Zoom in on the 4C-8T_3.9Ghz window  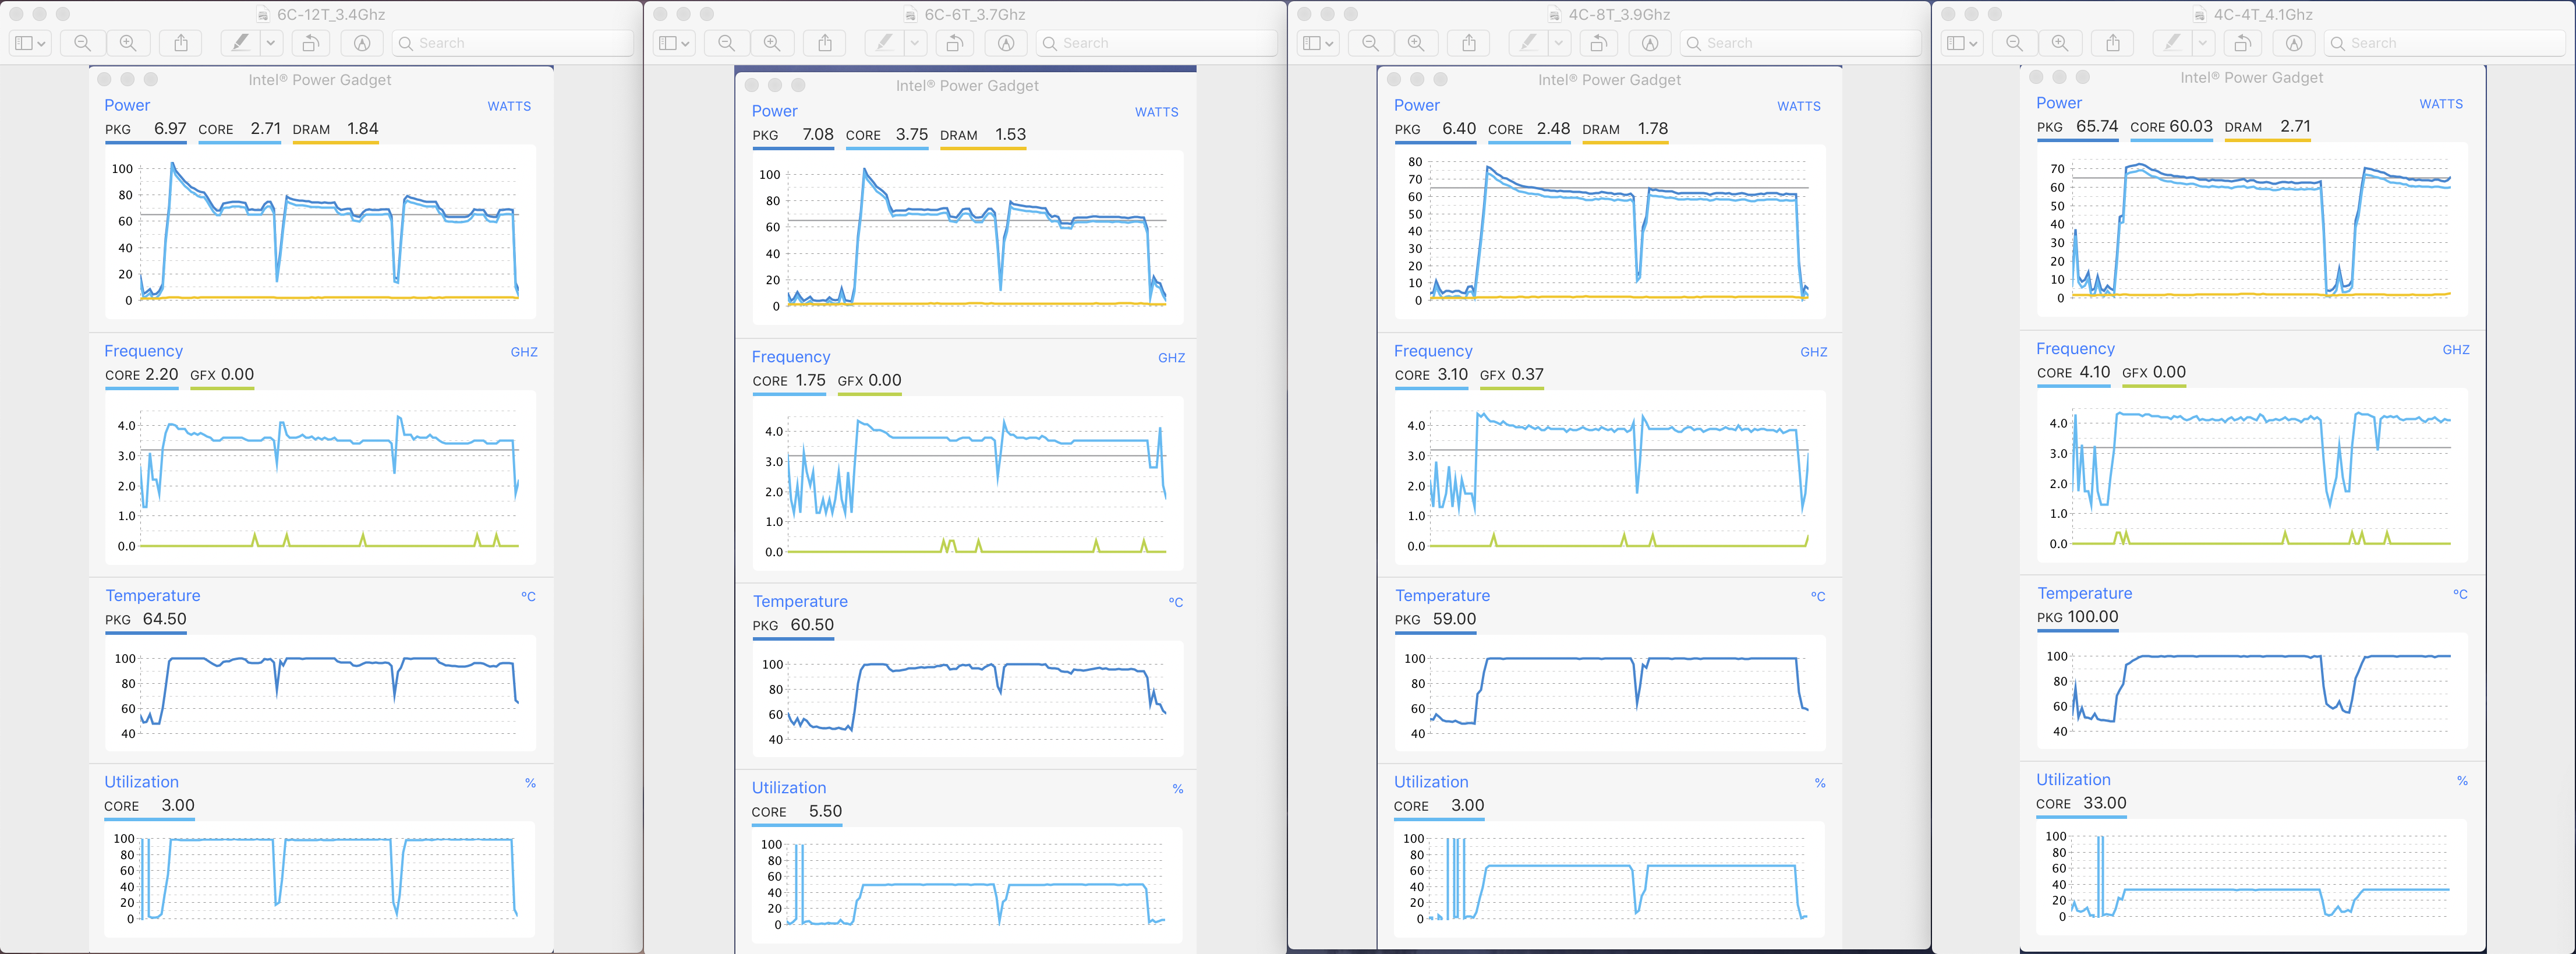(1416, 43)
